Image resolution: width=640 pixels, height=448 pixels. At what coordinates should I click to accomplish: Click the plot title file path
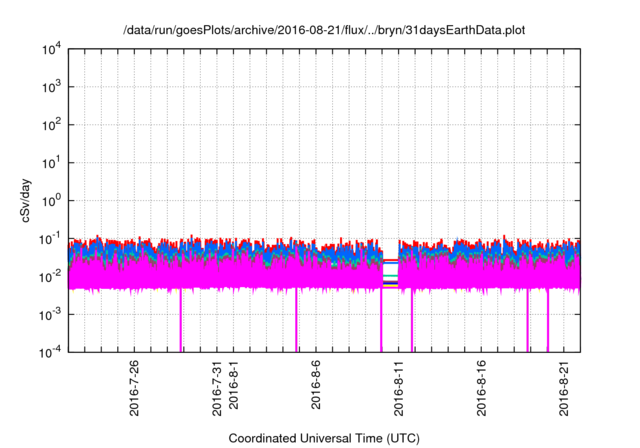[324, 30]
